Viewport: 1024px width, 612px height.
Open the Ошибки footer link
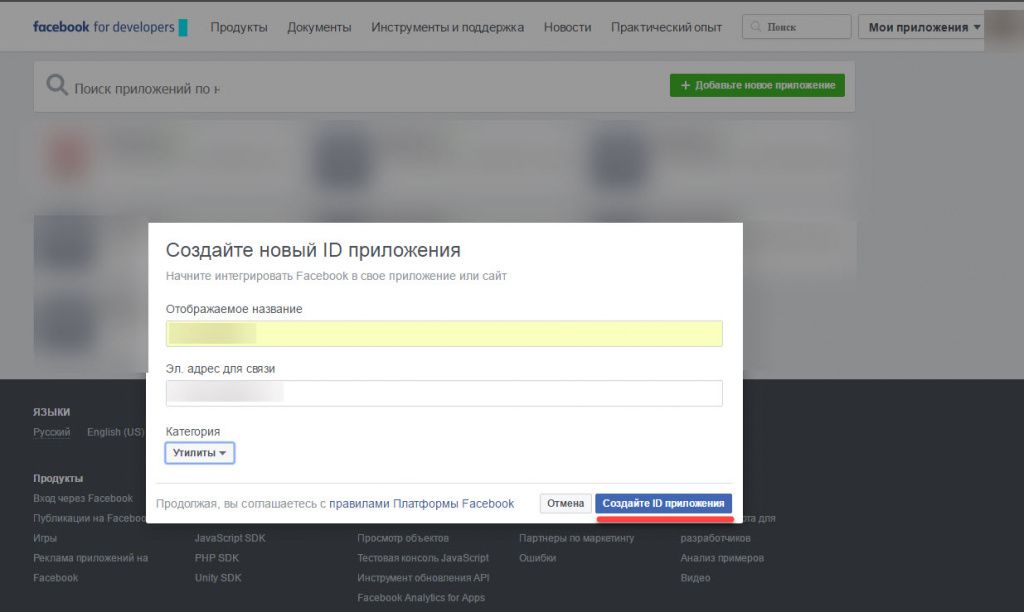click(x=537, y=558)
